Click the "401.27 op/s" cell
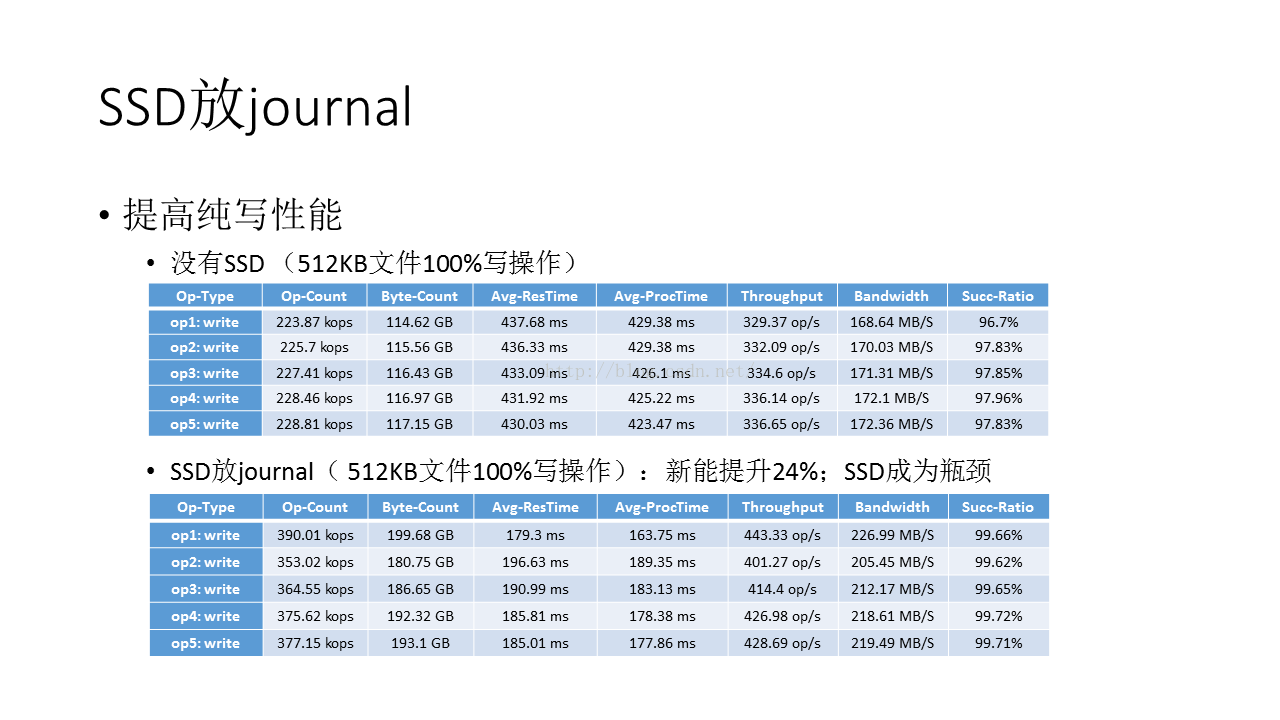Screen dimensions: 1280x720 point(782,562)
